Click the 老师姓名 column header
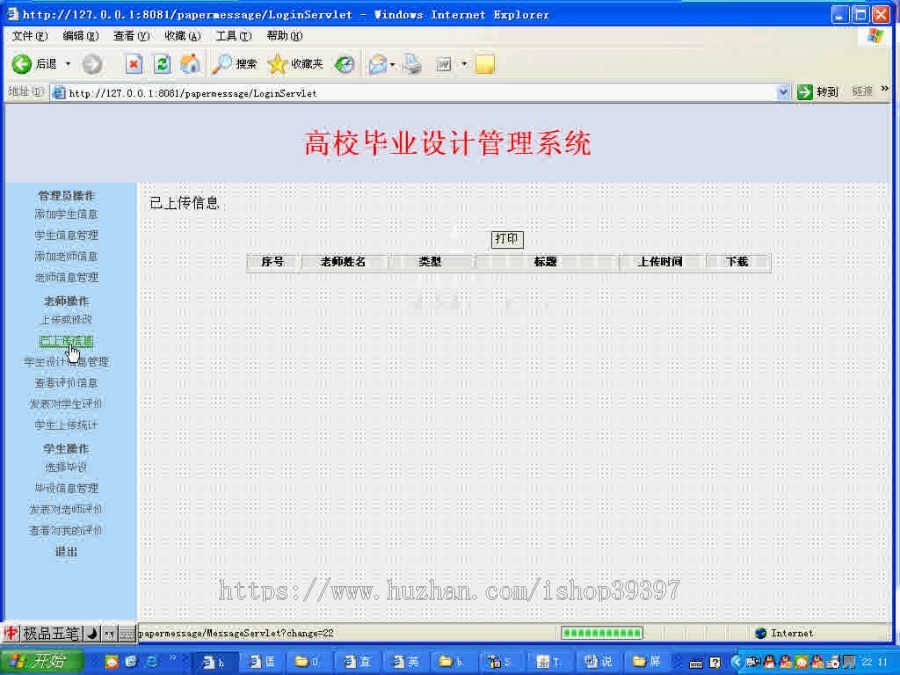This screenshot has width=900, height=675. click(343, 262)
